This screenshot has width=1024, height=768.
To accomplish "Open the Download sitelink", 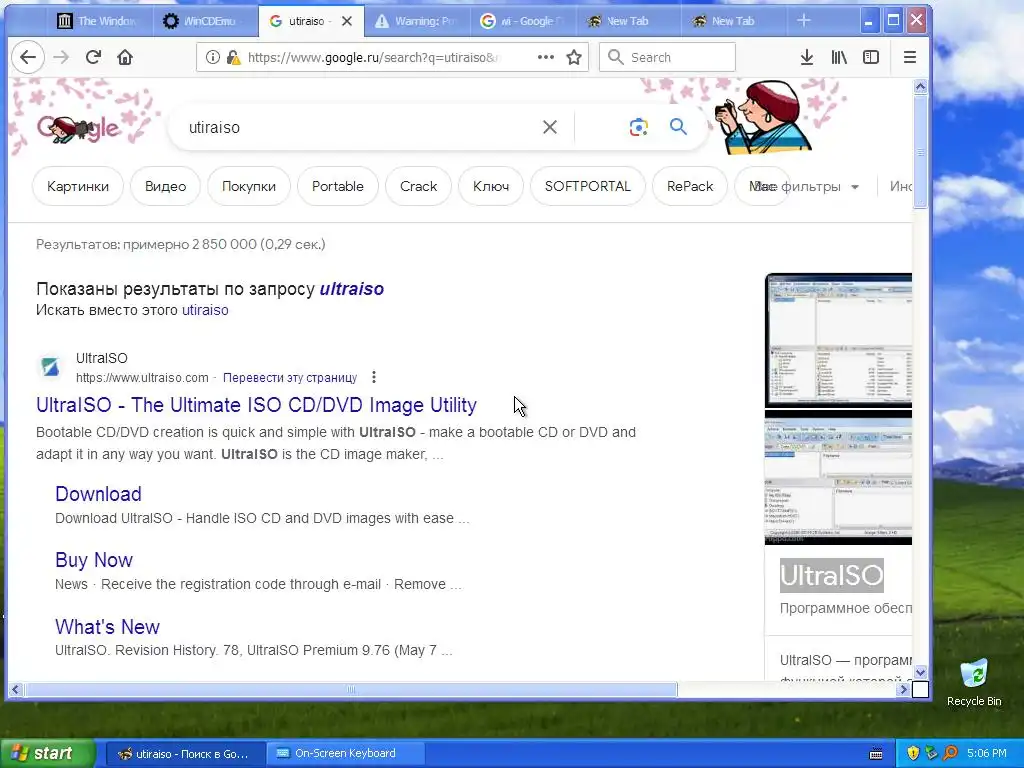I will 98,494.
